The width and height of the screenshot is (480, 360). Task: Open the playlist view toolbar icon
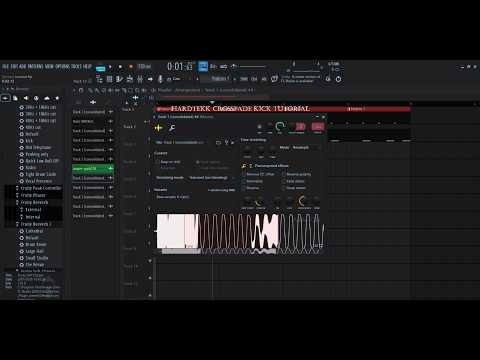(99, 79)
